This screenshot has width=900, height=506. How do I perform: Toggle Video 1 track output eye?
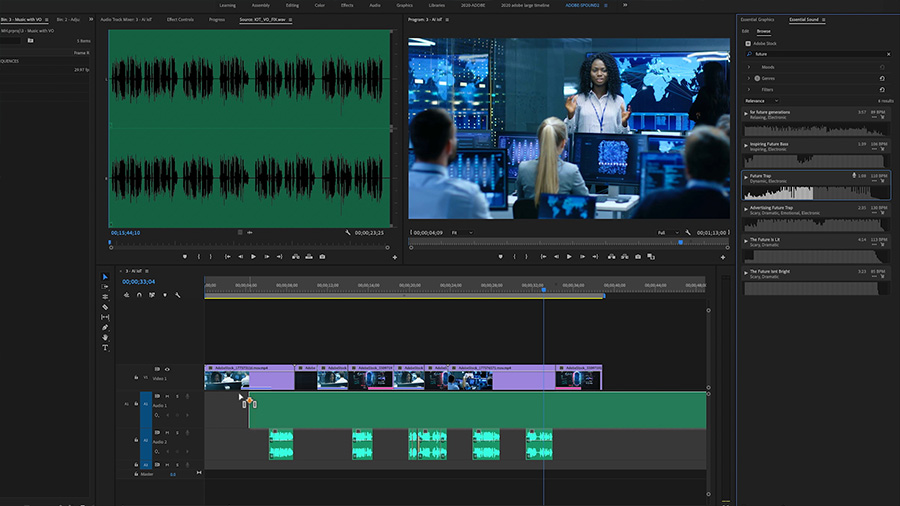pos(166,369)
